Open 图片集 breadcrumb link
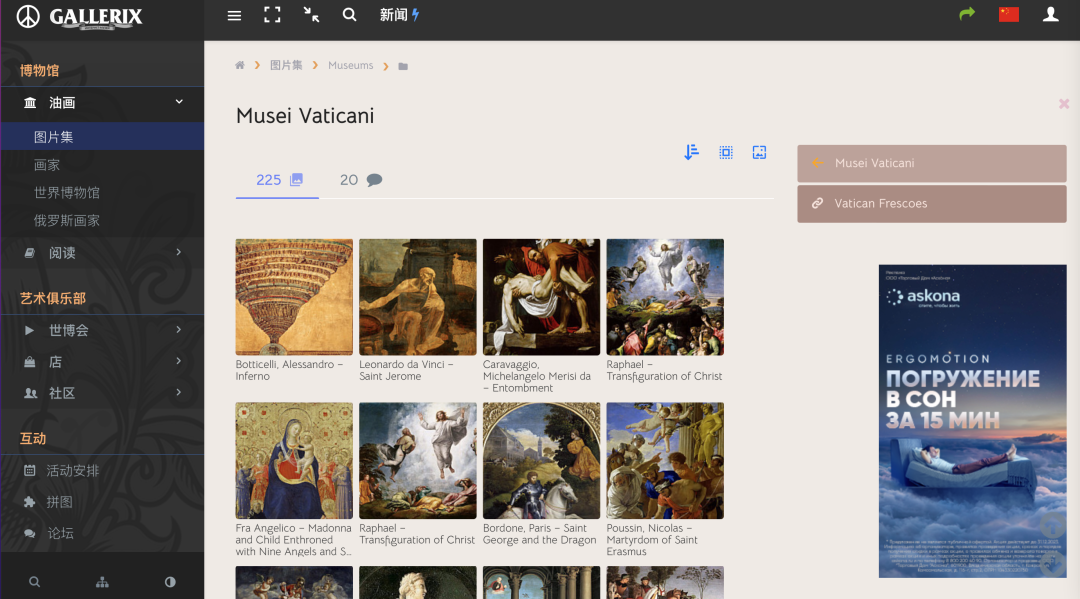This screenshot has width=1080, height=599. click(286, 65)
